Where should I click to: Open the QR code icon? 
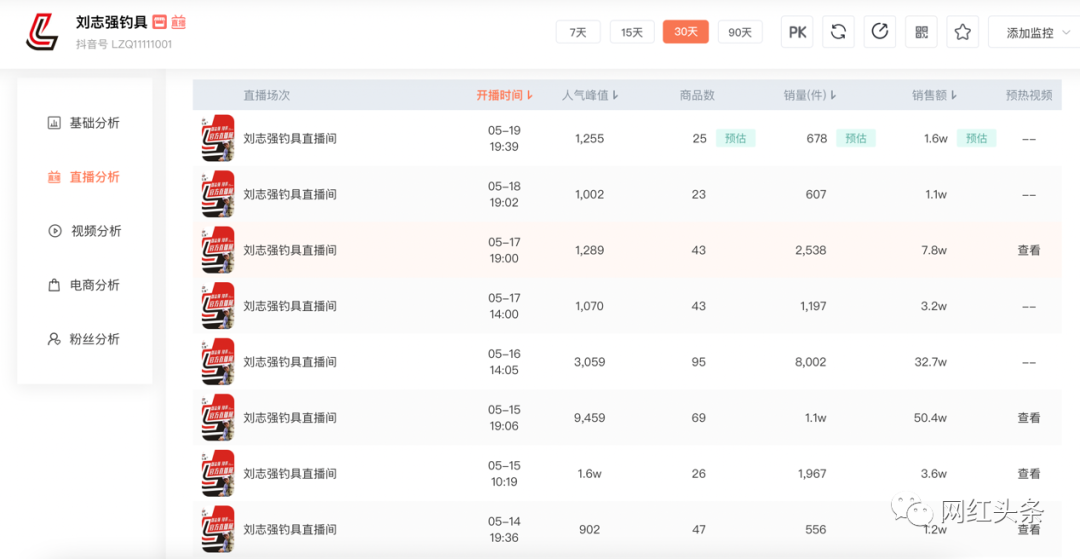coord(921,32)
